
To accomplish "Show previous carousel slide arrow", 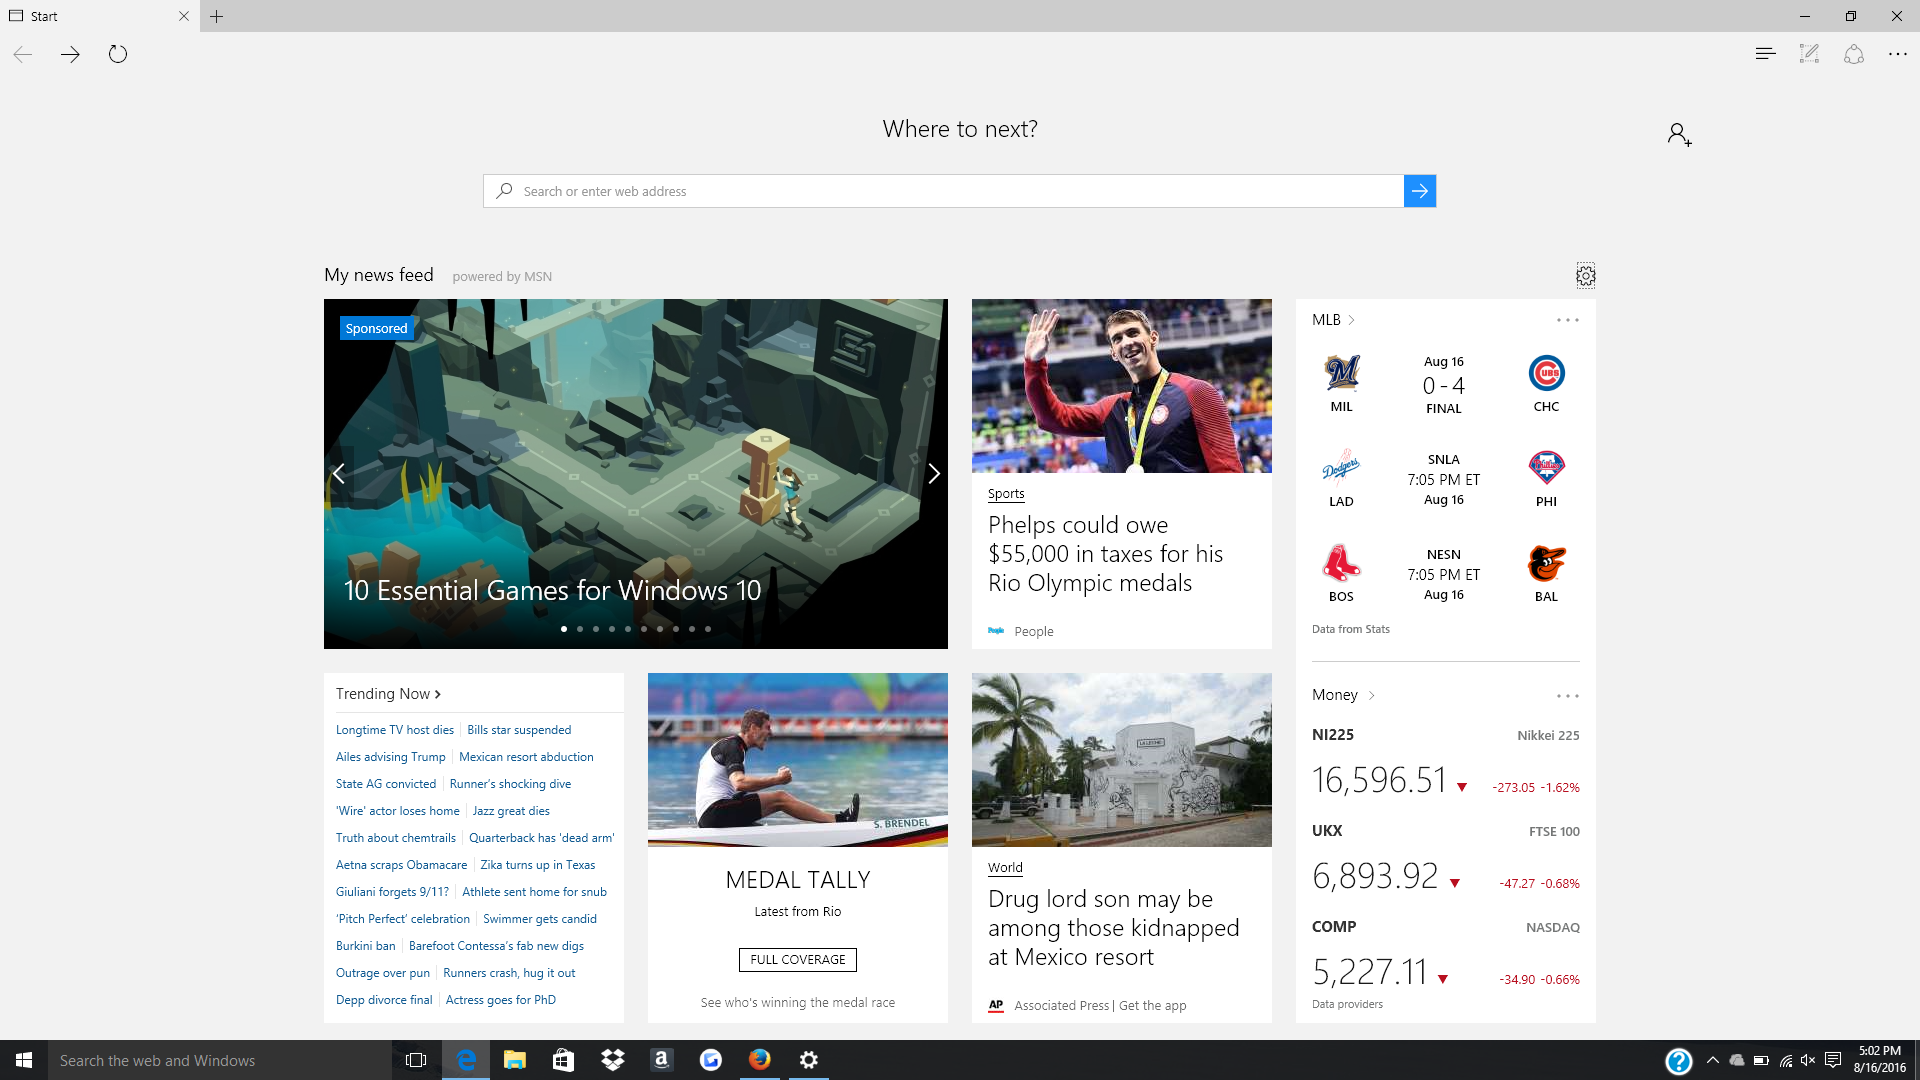I will click(339, 474).
